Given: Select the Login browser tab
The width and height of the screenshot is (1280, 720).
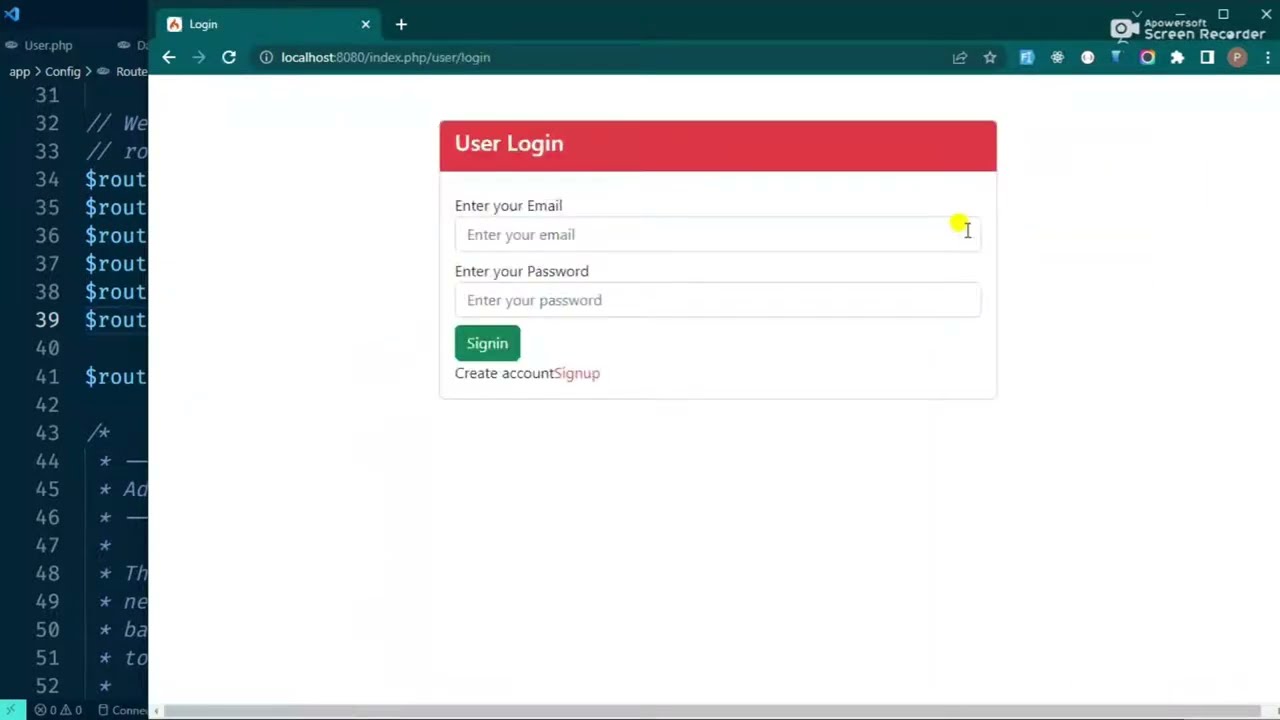Looking at the screenshot, I should [270, 24].
